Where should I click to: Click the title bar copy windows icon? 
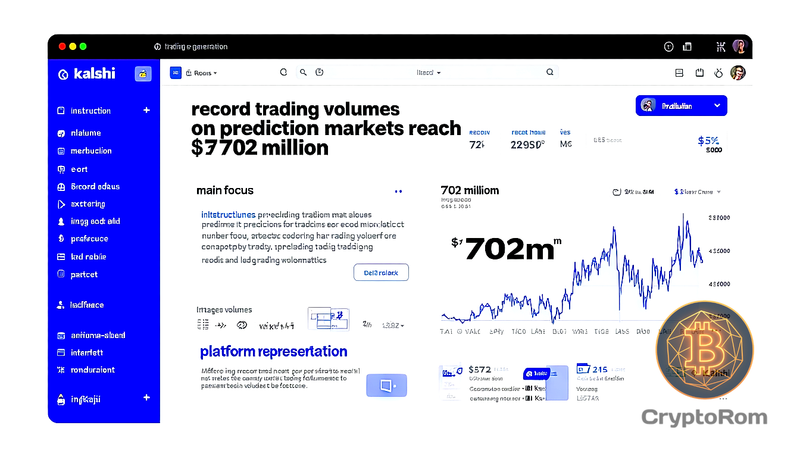point(687,47)
